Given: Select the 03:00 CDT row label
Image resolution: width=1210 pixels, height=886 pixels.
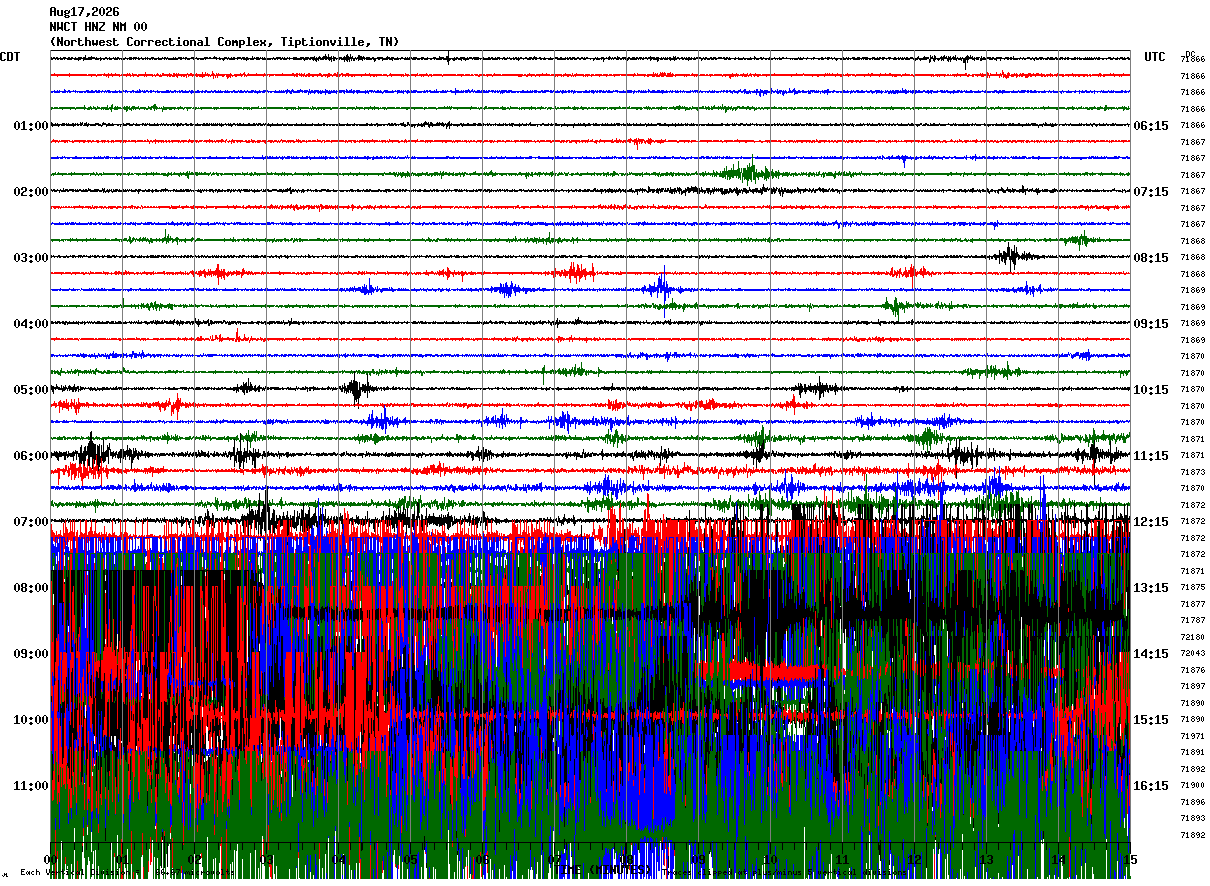Looking at the screenshot, I should click(31, 258).
